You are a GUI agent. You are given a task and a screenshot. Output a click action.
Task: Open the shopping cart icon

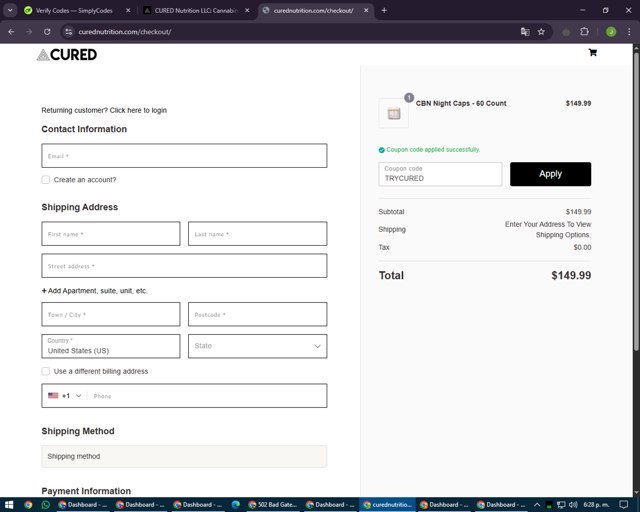pyautogui.click(x=593, y=52)
